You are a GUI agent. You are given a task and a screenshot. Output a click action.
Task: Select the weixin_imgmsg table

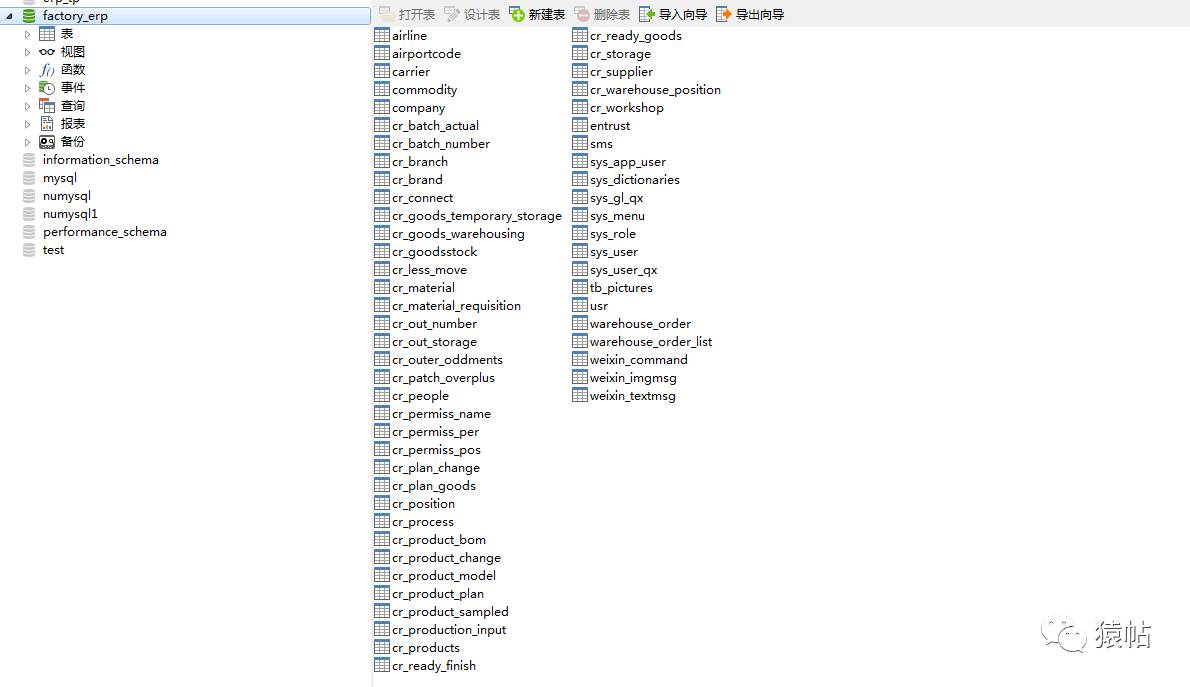(x=633, y=378)
